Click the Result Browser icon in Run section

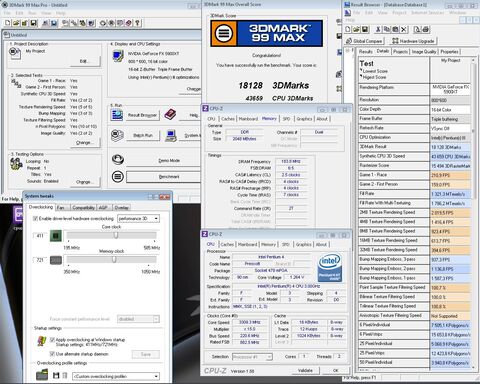117,115
